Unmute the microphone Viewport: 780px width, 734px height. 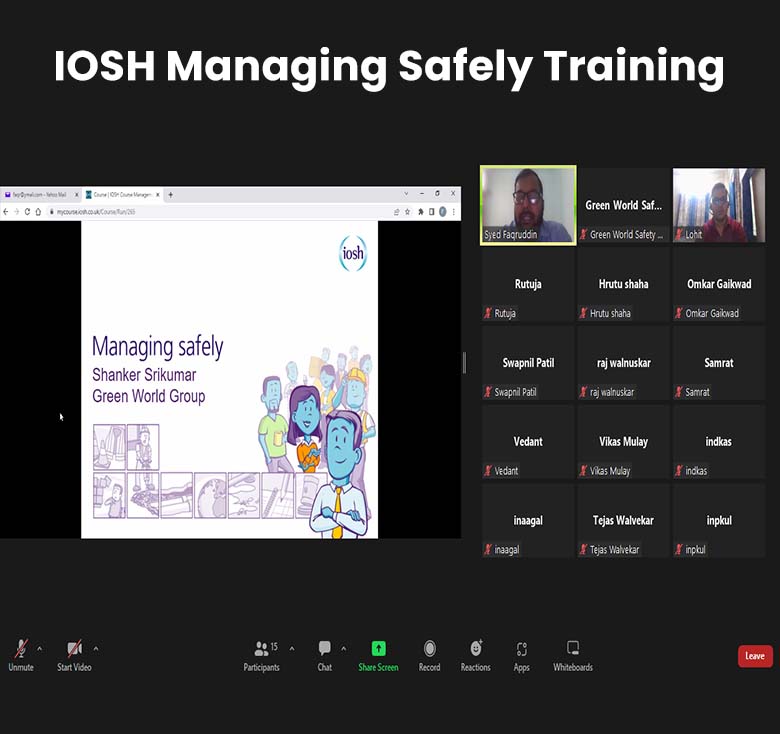(x=20, y=649)
